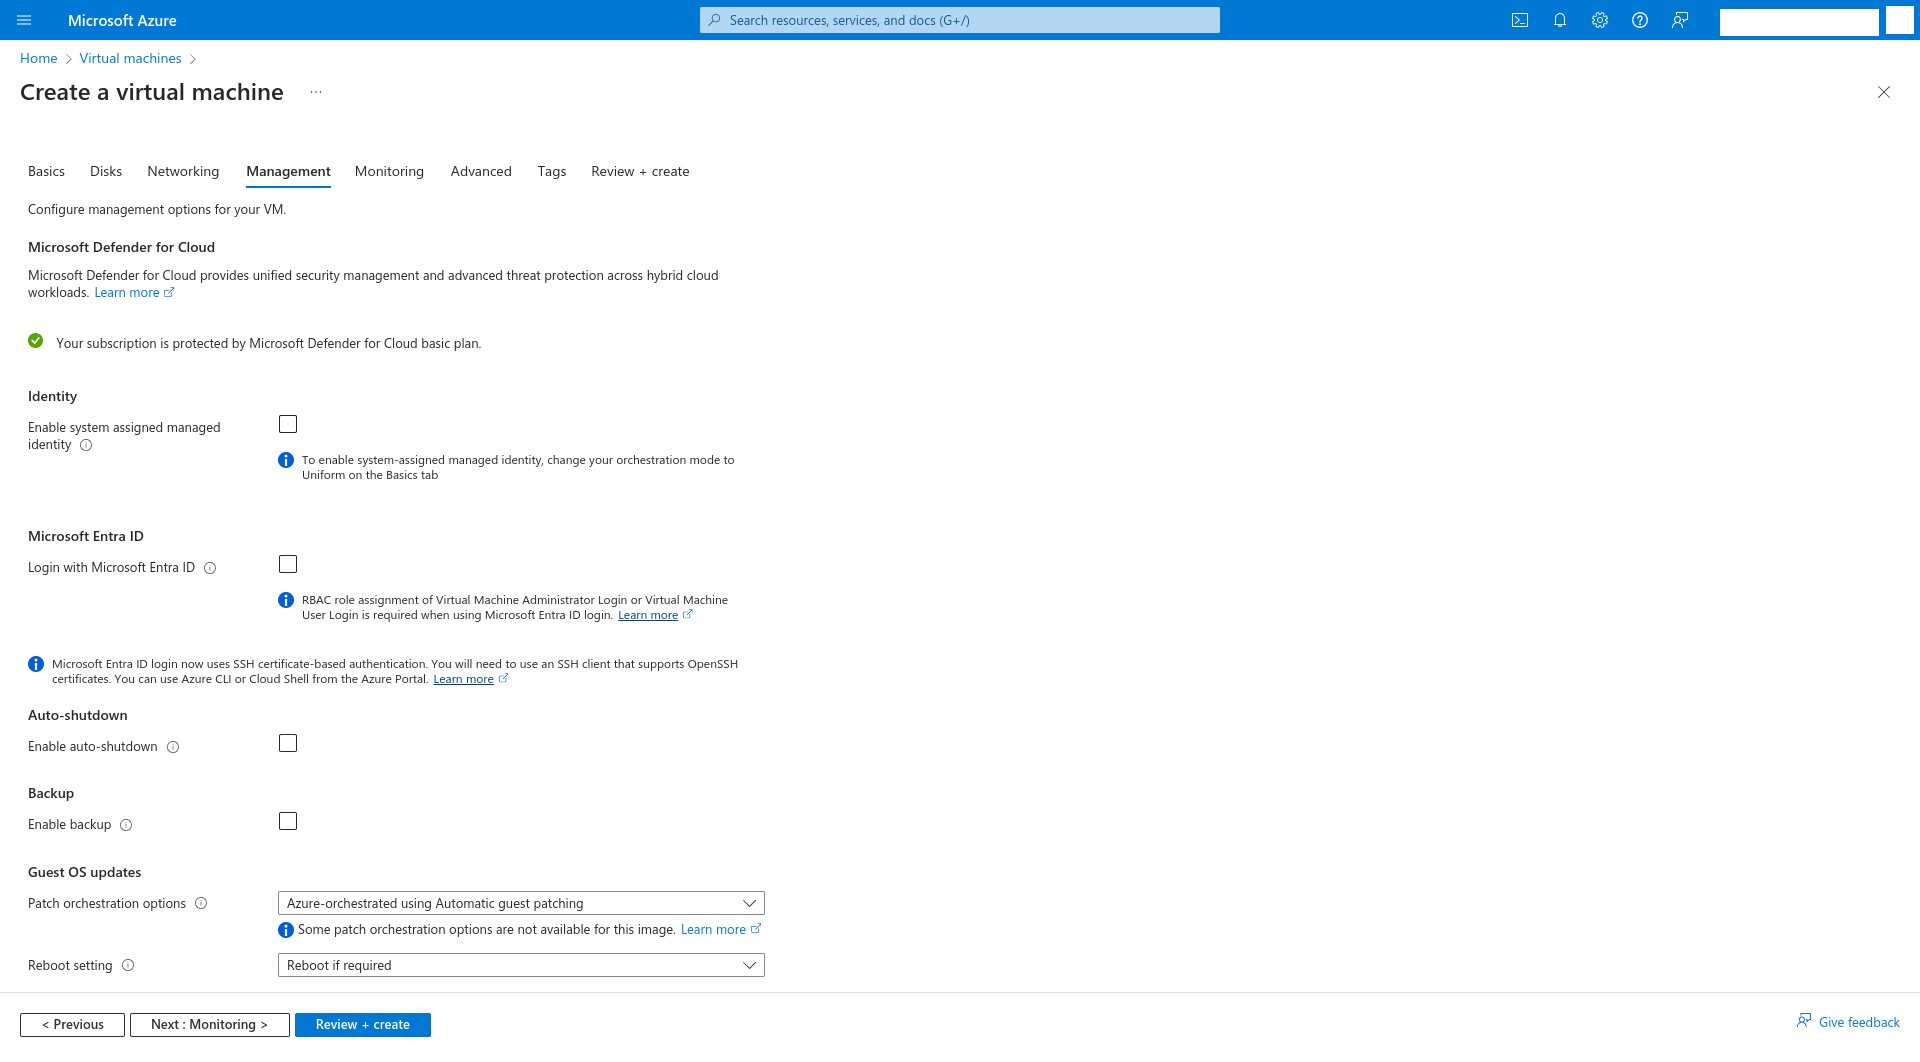Show info for Patch orchestration options
Viewport: 1920px width, 1062px height.
click(201, 903)
